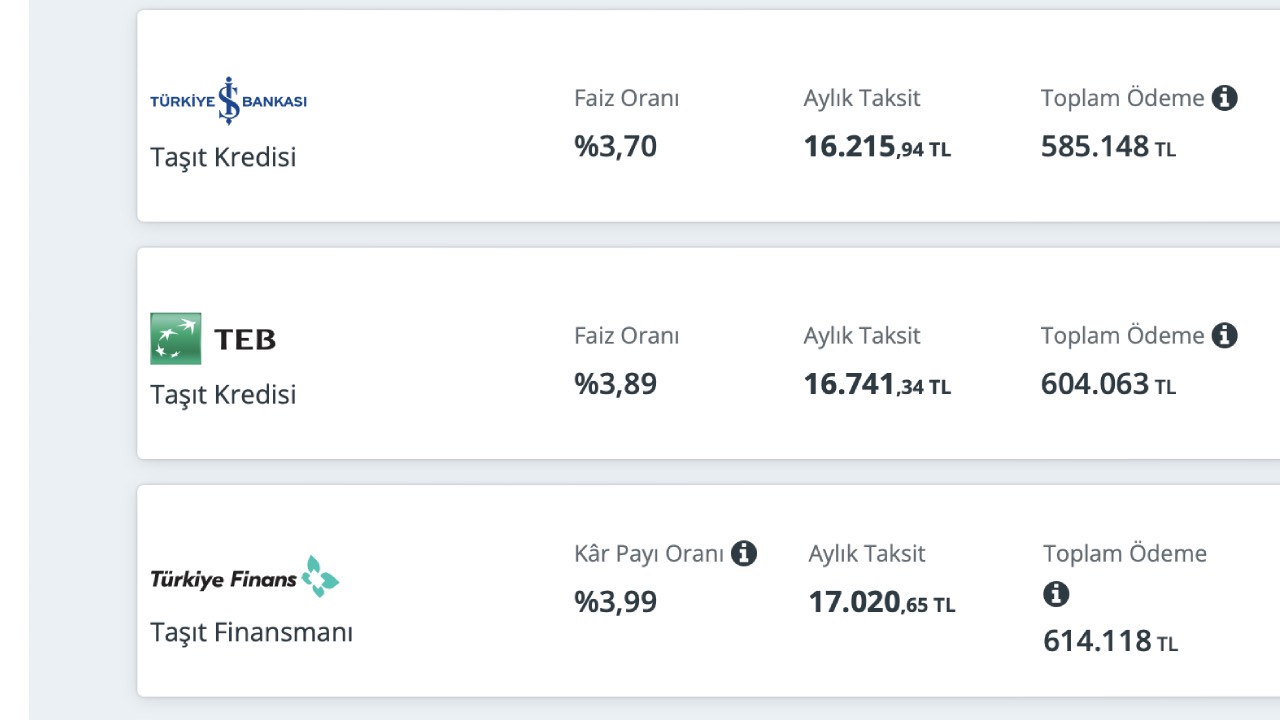The image size is (1280, 720).
Task: Click the %3,89 interest rate value
Action: click(615, 384)
